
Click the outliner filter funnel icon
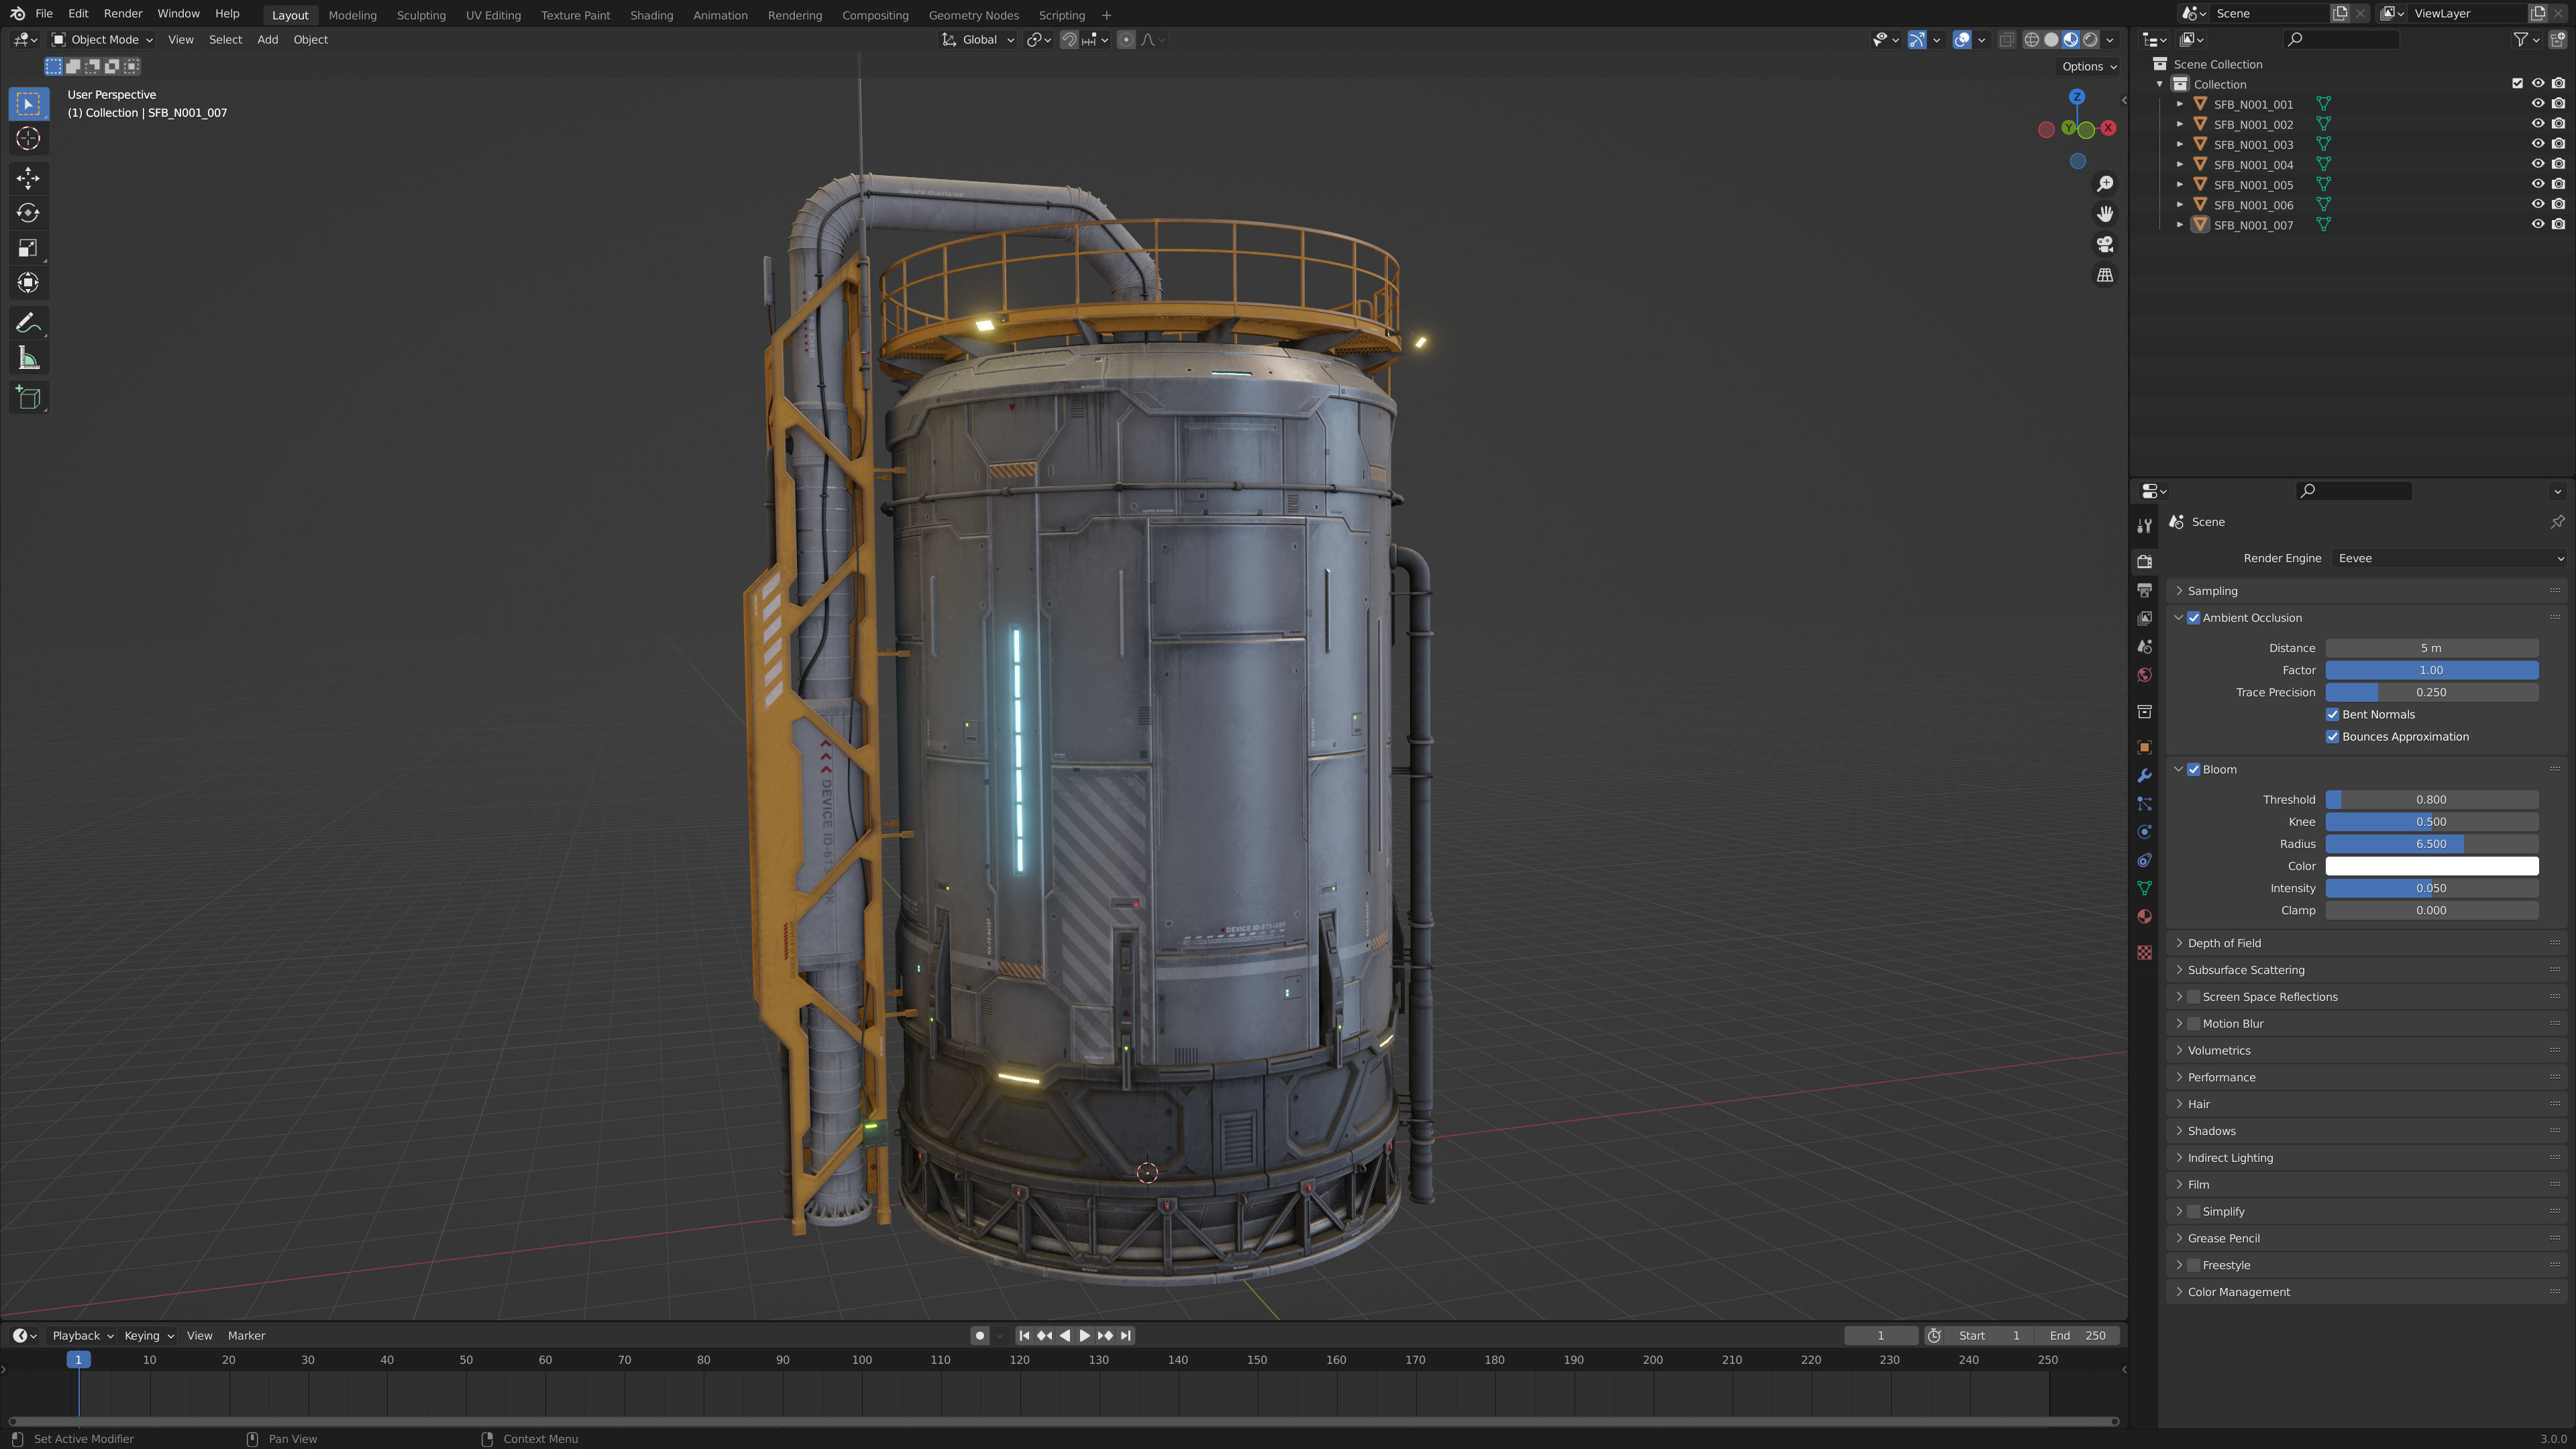(x=2521, y=39)
